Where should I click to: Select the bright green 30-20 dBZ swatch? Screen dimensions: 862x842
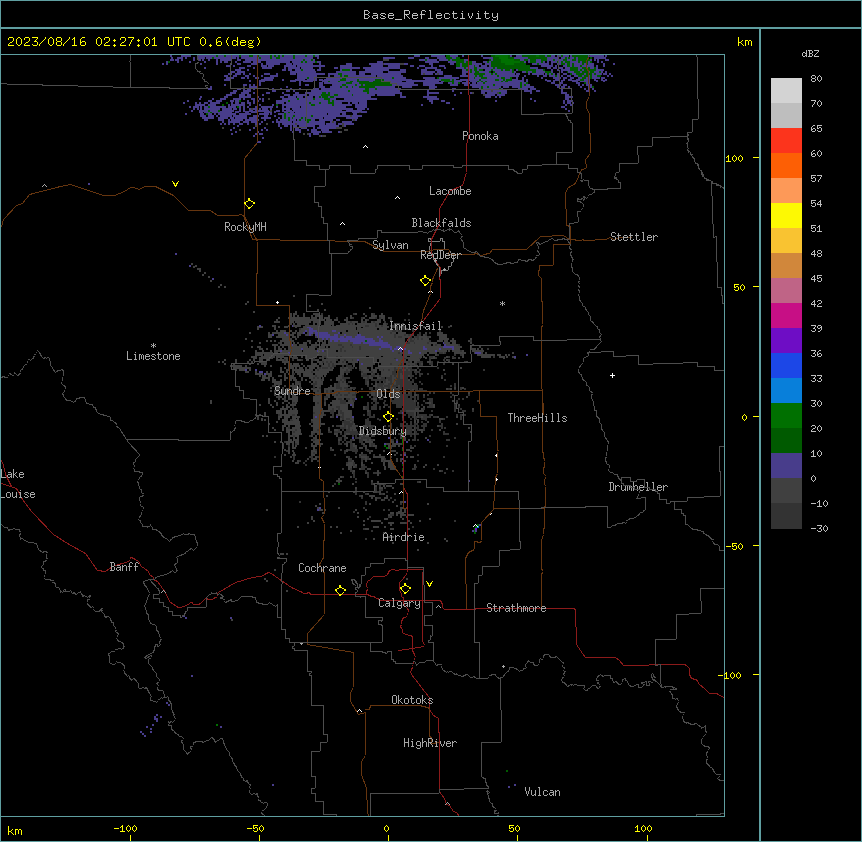click(x=786, y=416)
